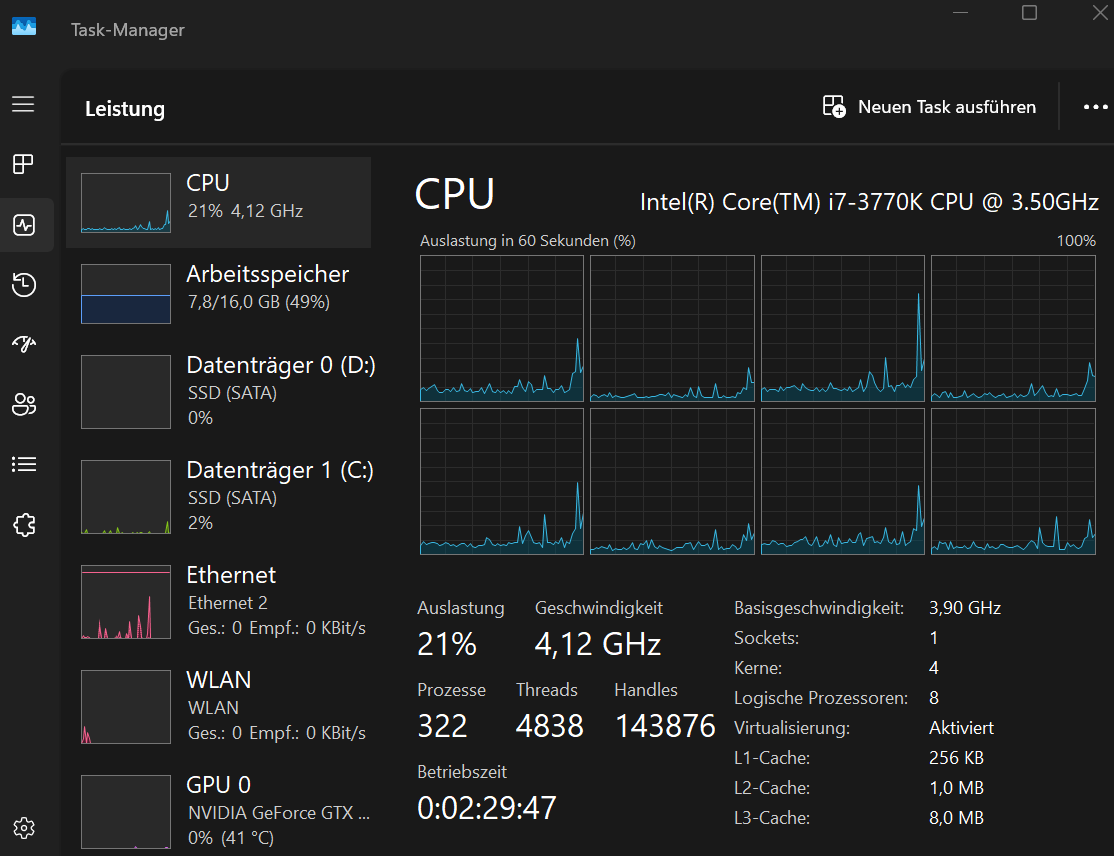Select the CPU entry in the sidebar
The height and width of the screenshot is (856, 1114).
[219, 202]
